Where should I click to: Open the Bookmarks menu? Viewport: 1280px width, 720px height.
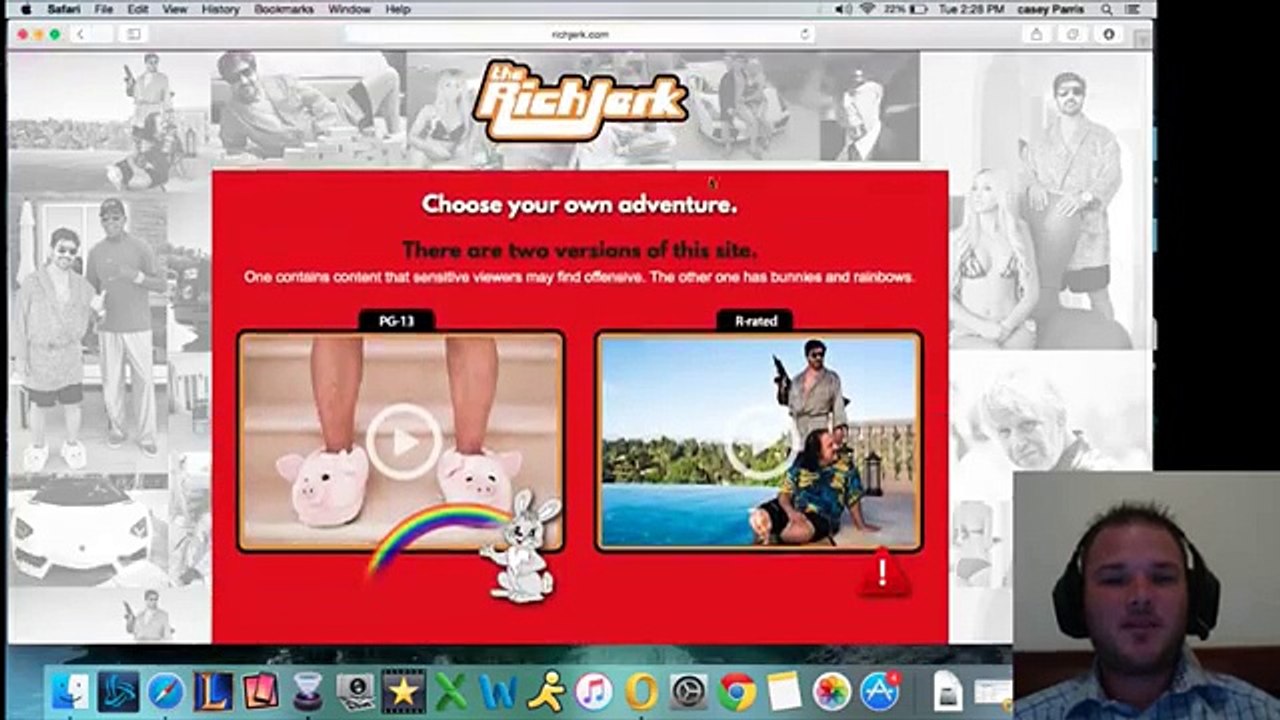[283, 9]
